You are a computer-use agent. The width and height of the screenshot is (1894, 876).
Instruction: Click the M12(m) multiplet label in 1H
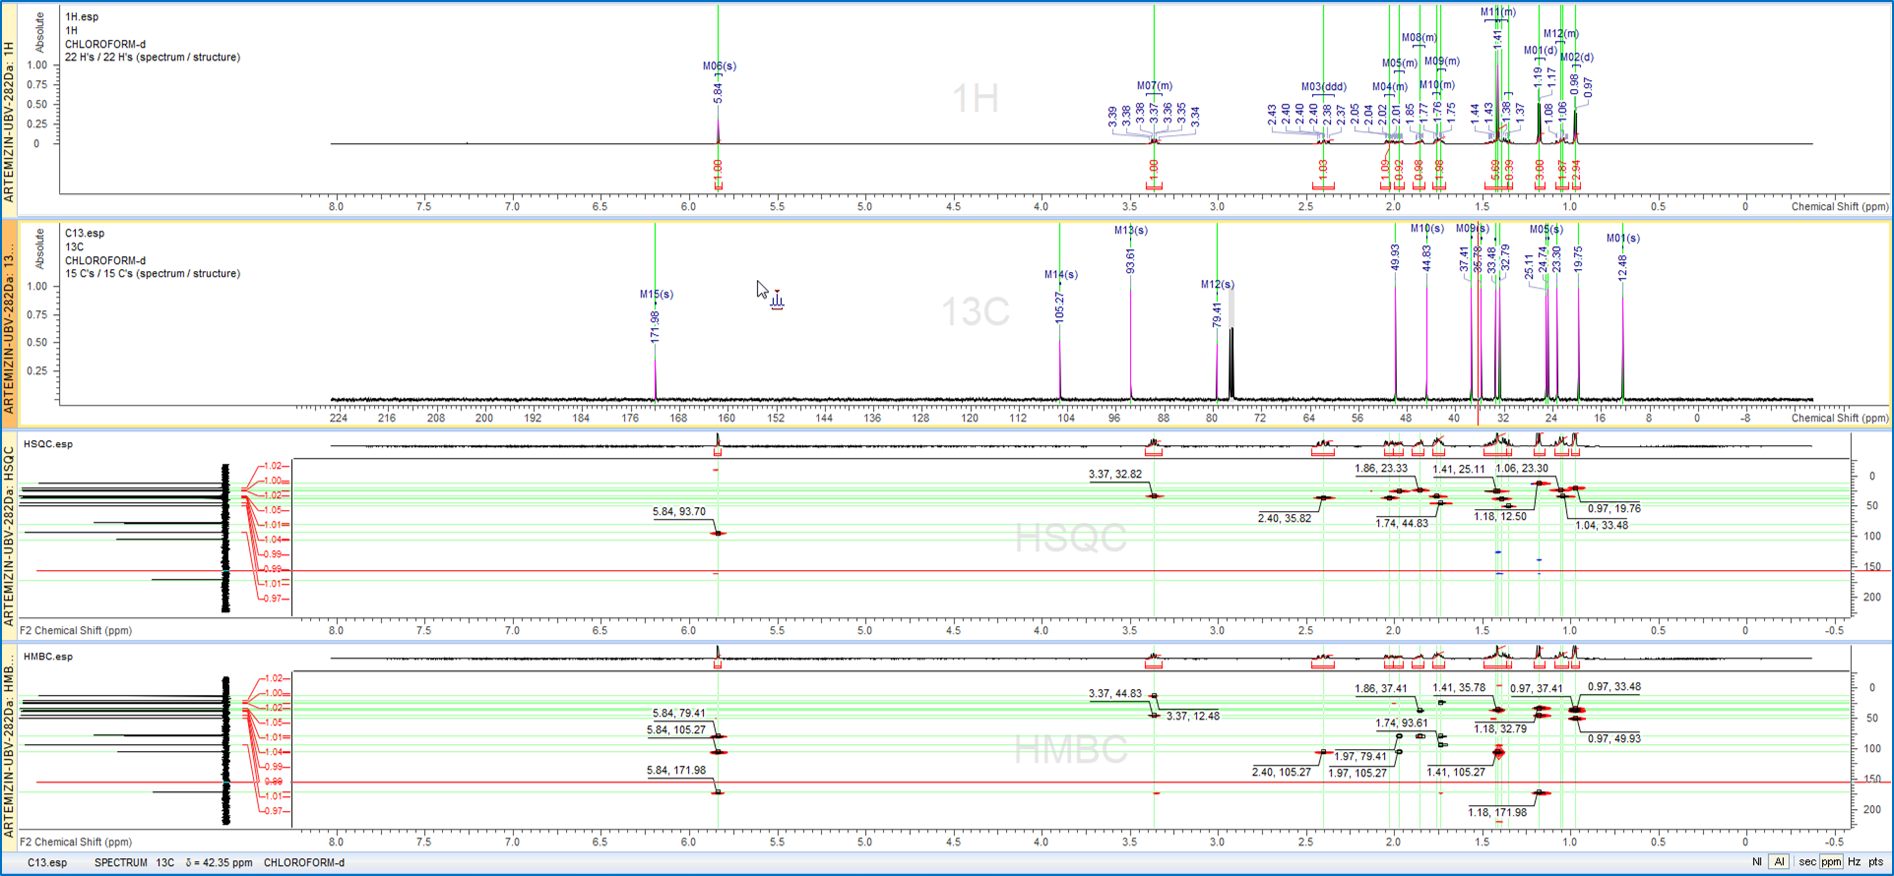click(x=1560, y=34)
